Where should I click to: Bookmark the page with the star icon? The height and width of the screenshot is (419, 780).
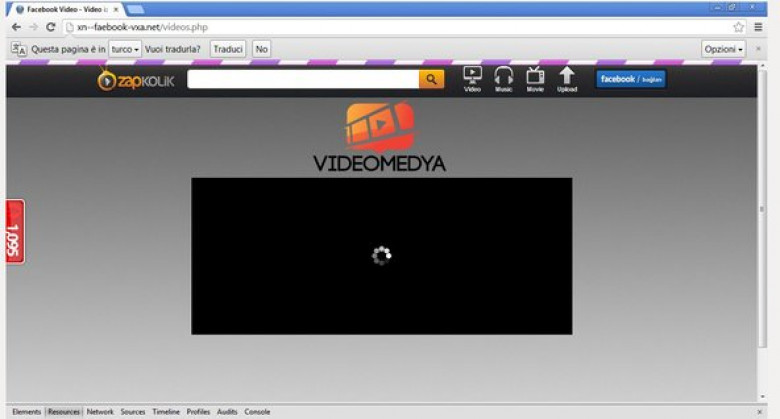(739, 27)
